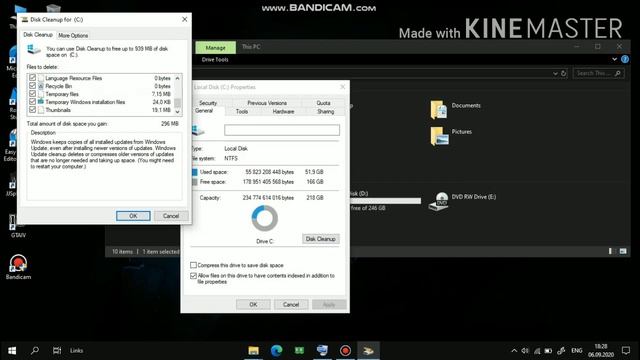The height and width of the screenshot is (360, 640).
Task: Click the taskbar clock showing 18:28
Action: [601, 351]
